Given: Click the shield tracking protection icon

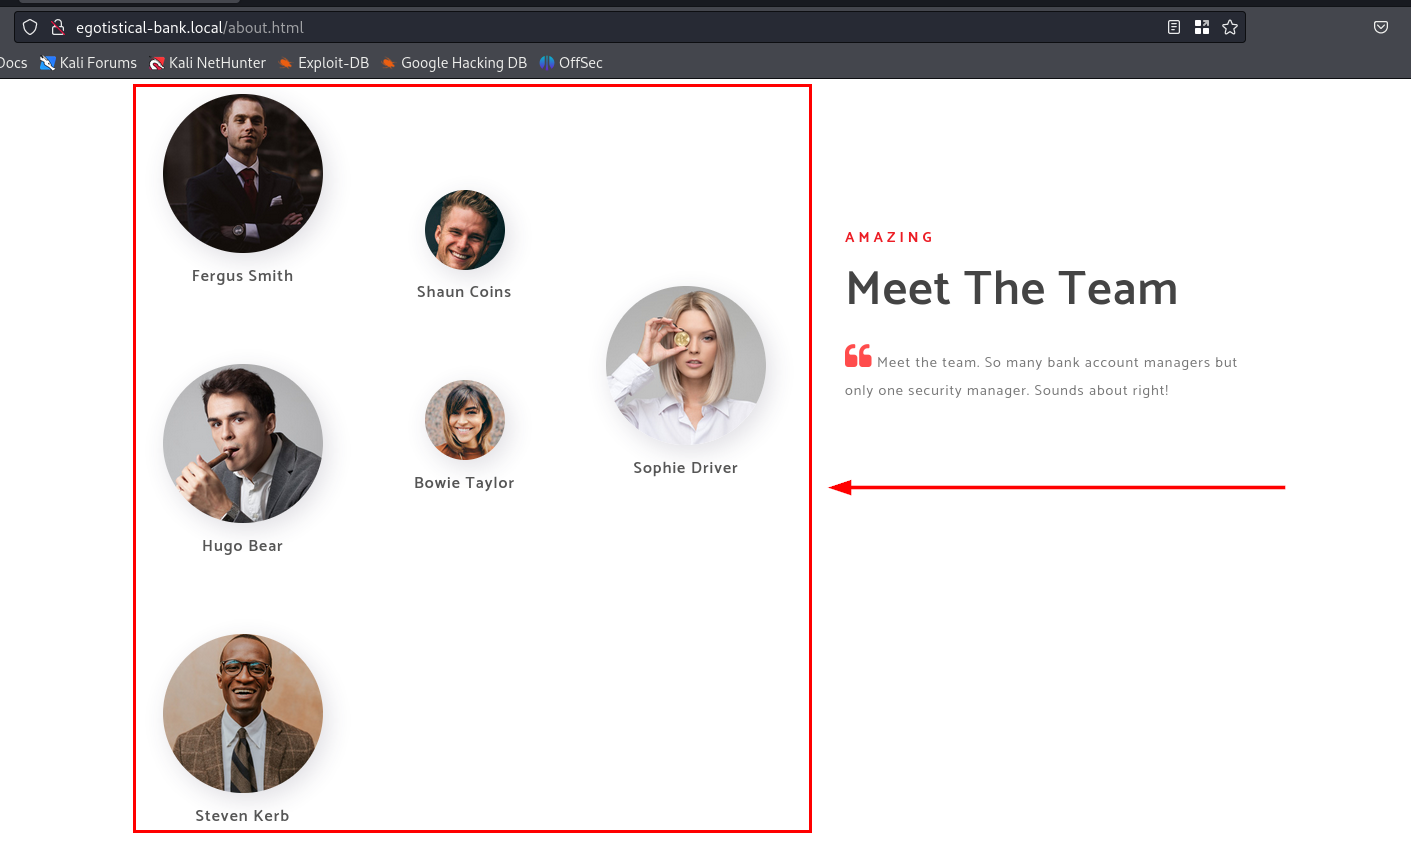Looking at the screenshot, I should pos(30,27).
